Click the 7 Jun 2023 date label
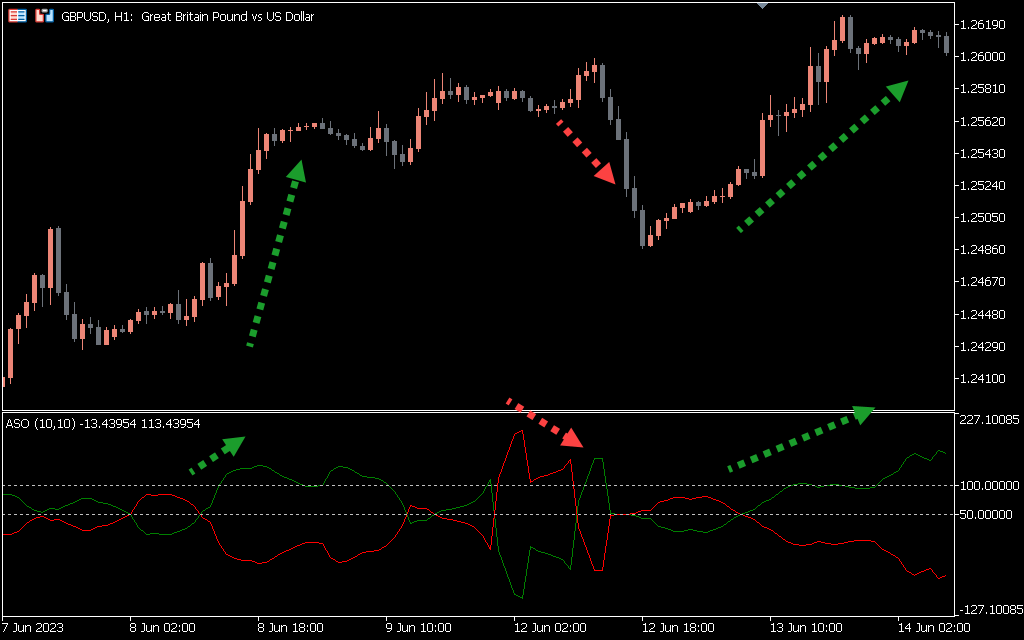 pyautogui.click(x=33, y=628)
